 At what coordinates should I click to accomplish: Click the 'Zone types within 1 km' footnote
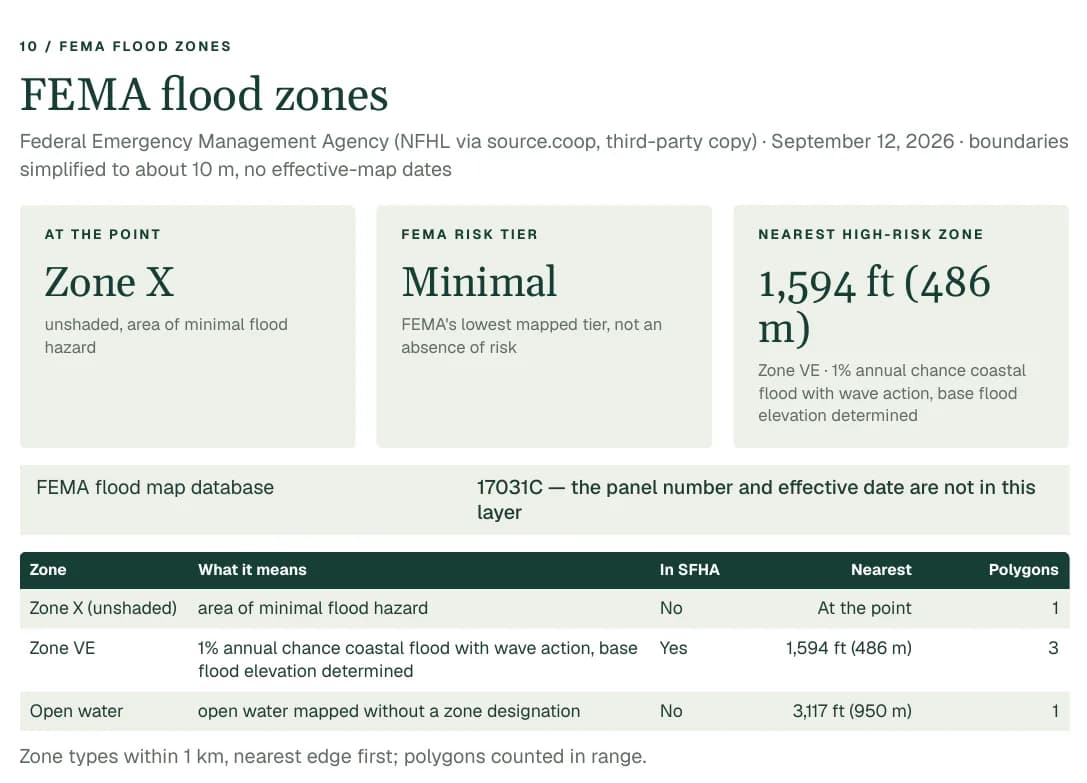coord(333,757)
